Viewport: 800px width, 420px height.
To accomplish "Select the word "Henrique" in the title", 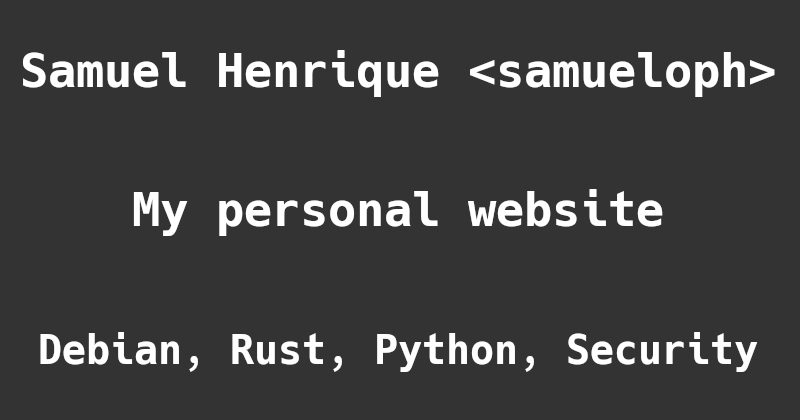I will pyautogui.click(x=329, y=72).
